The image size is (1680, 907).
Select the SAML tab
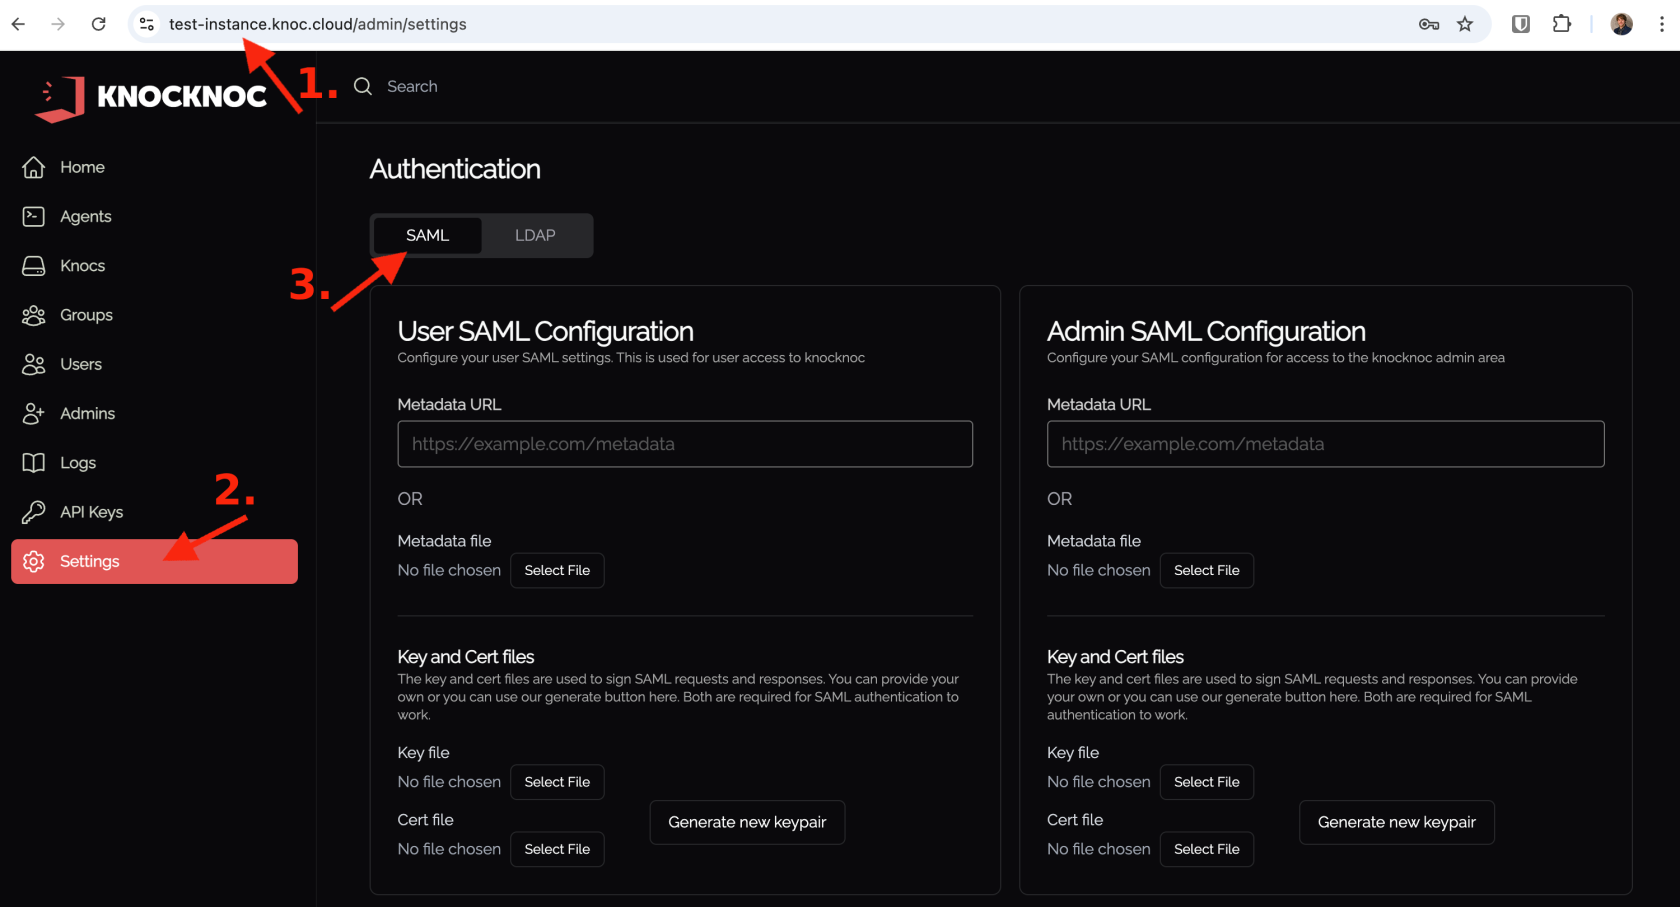pos(427,235)
